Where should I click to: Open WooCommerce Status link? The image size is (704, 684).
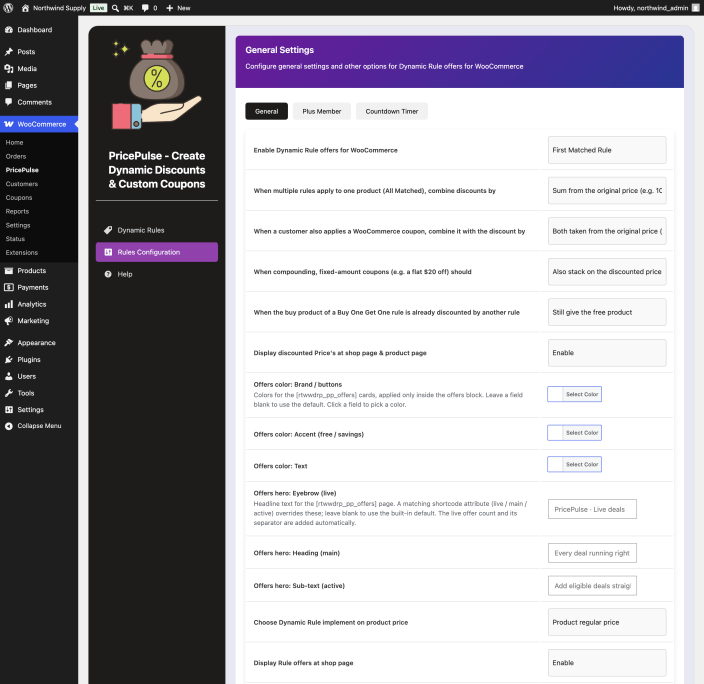pyautogui.click(x=15, y=239)
